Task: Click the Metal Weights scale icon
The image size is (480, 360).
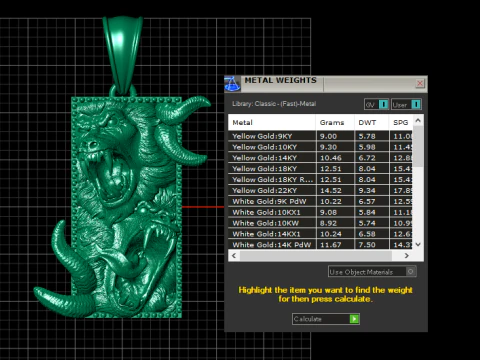Action: pos(232,84)
